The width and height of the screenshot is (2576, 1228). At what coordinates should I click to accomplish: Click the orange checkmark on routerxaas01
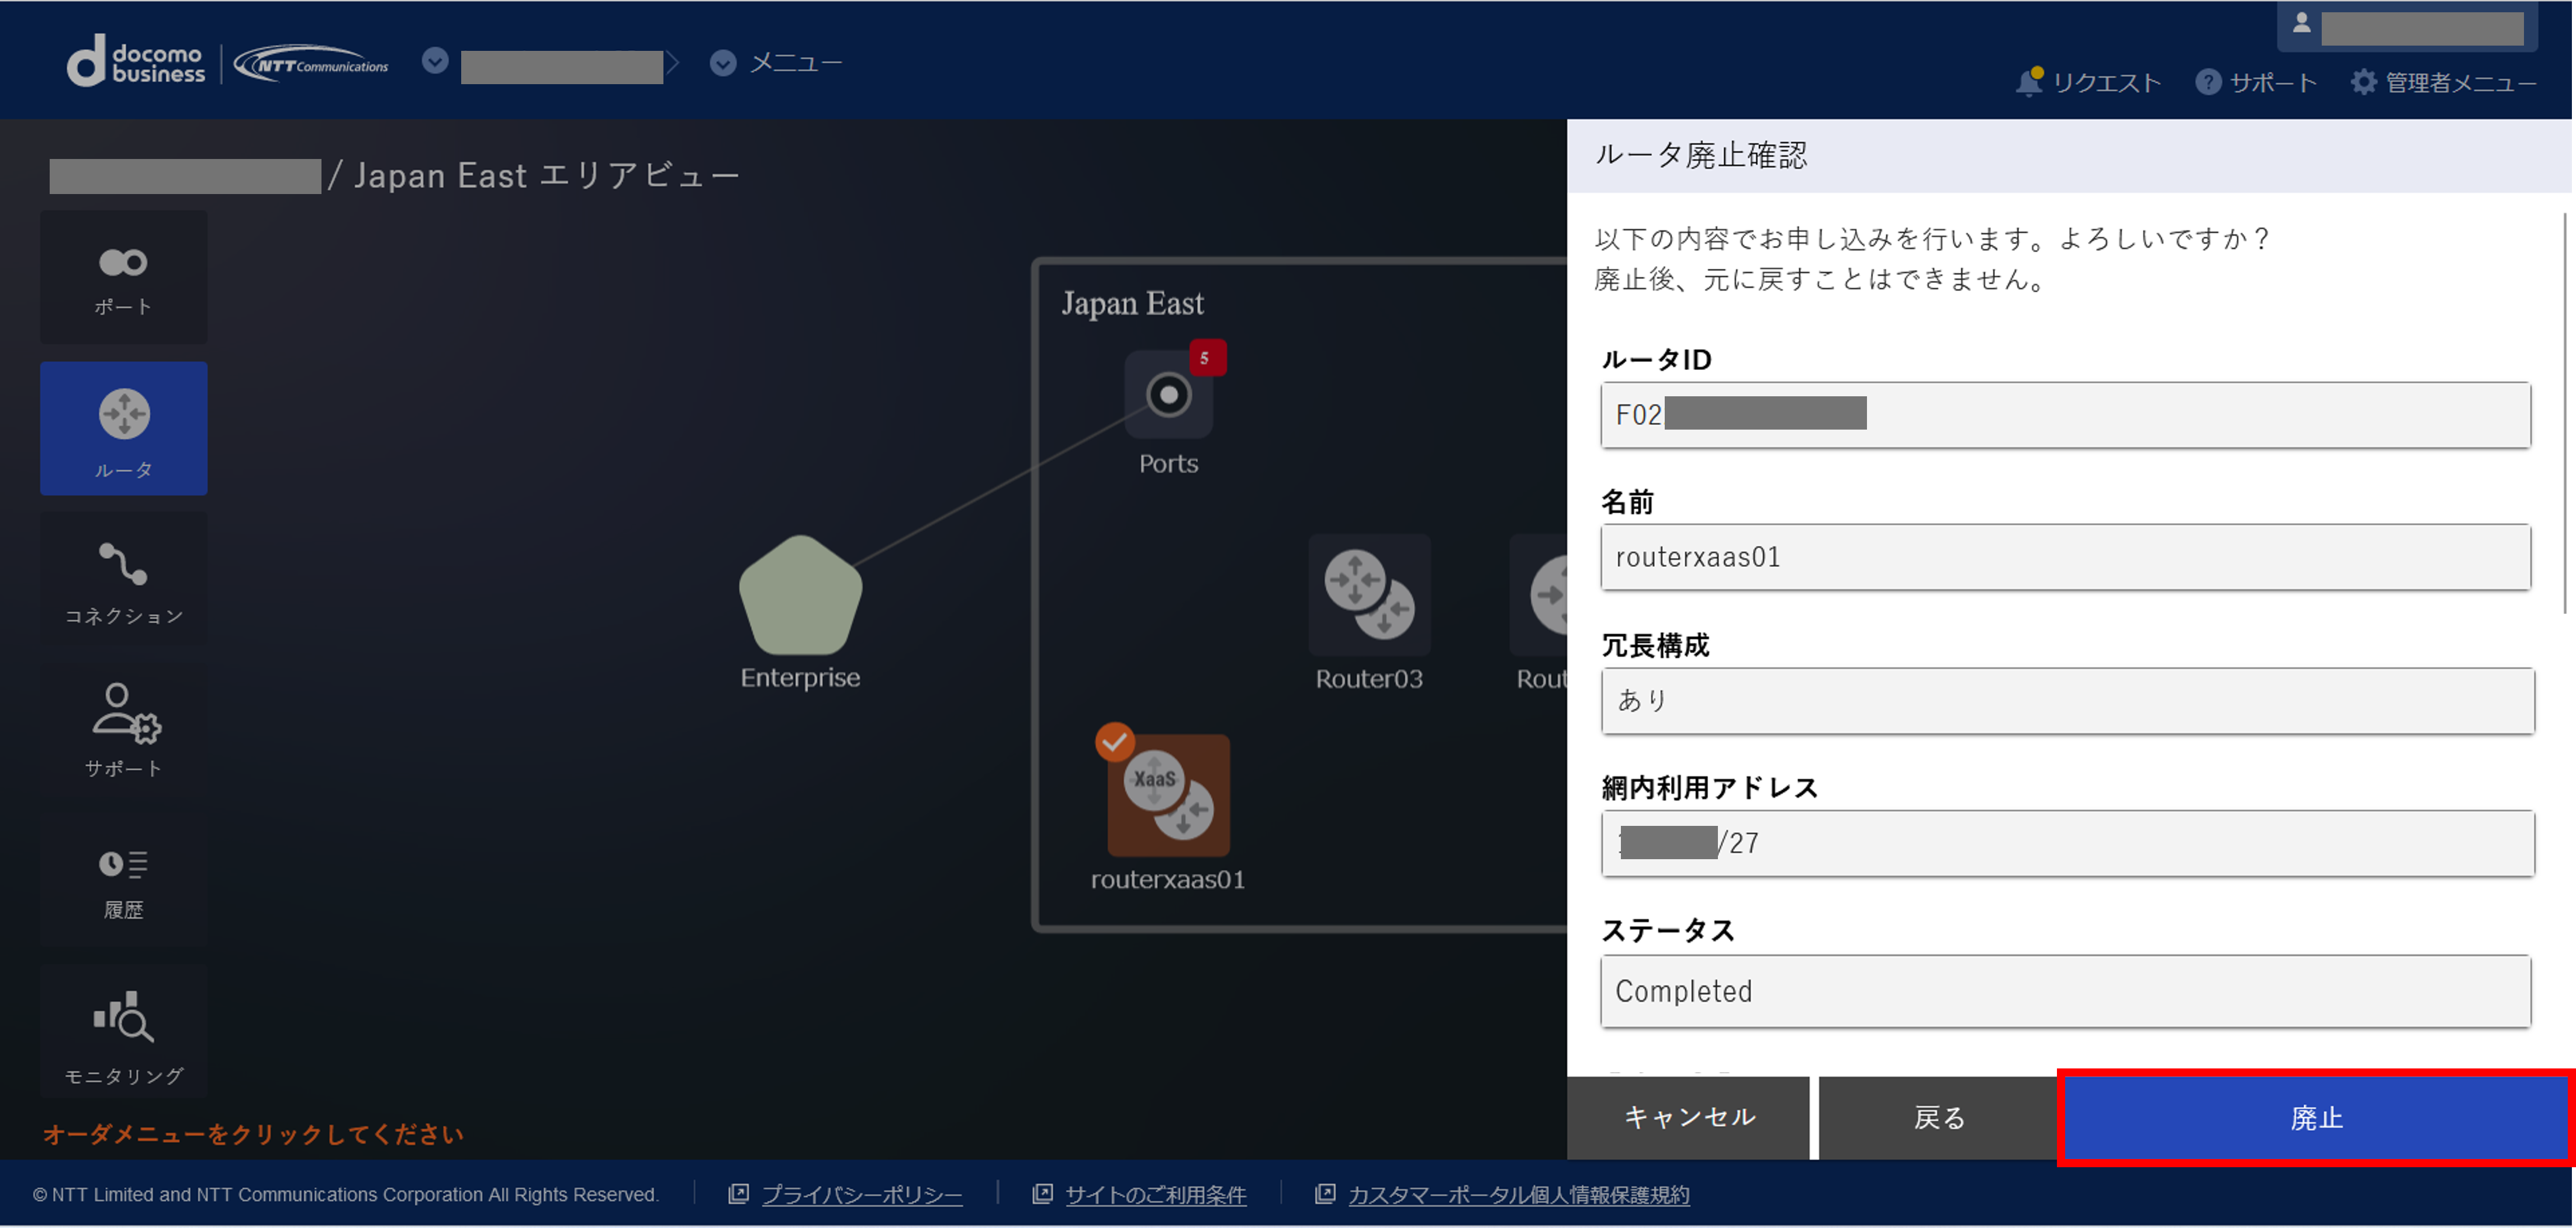click(x=1114, y=742)
